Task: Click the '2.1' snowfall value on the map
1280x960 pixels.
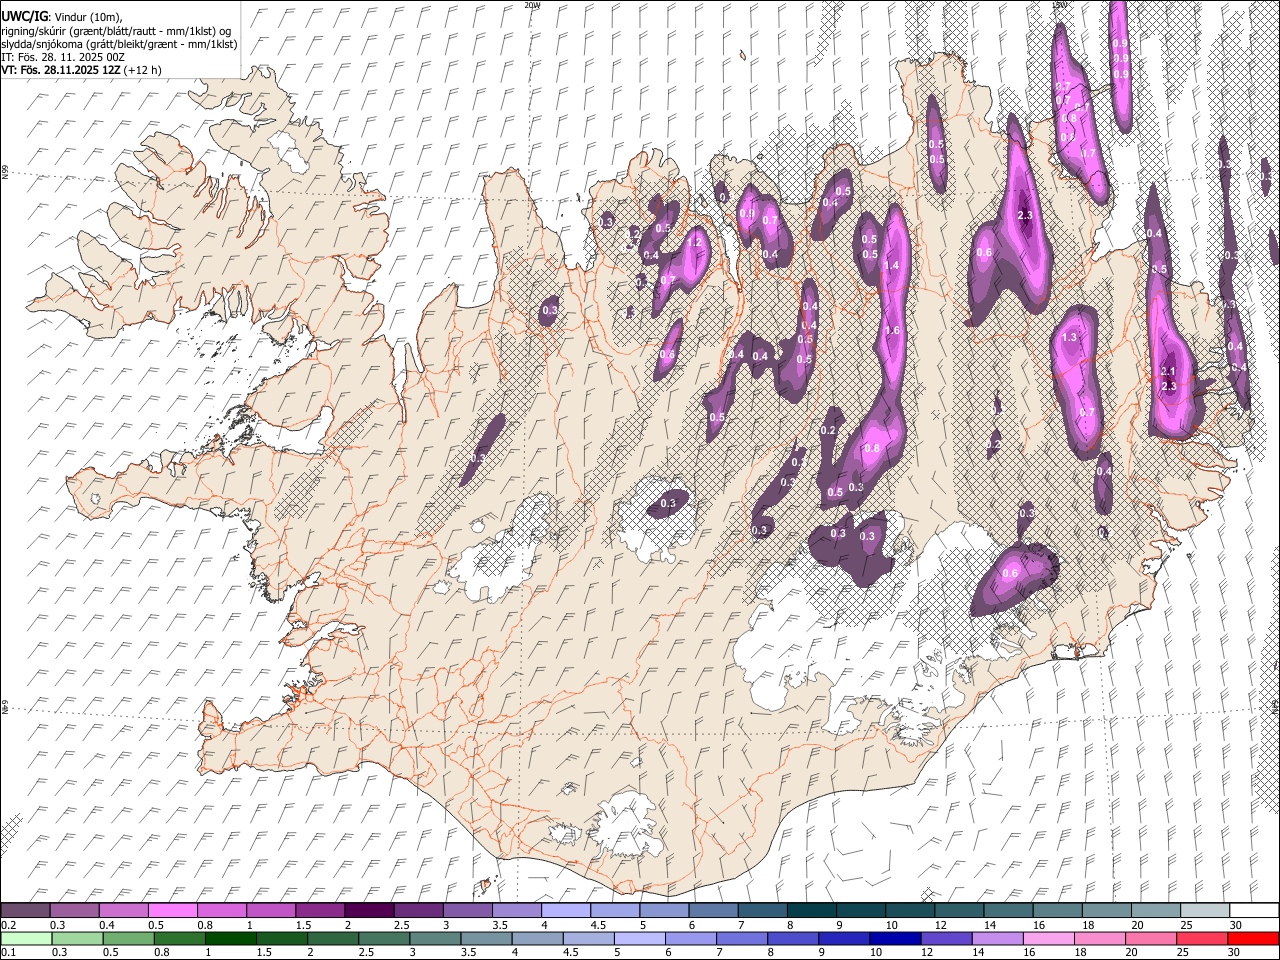Action: tap(1168, 371)
